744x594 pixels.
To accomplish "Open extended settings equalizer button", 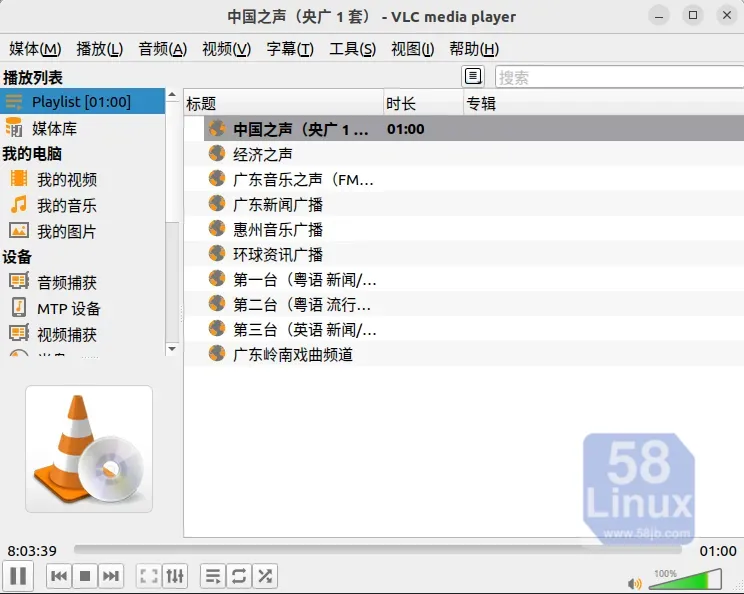I will [x=175, y=576].
